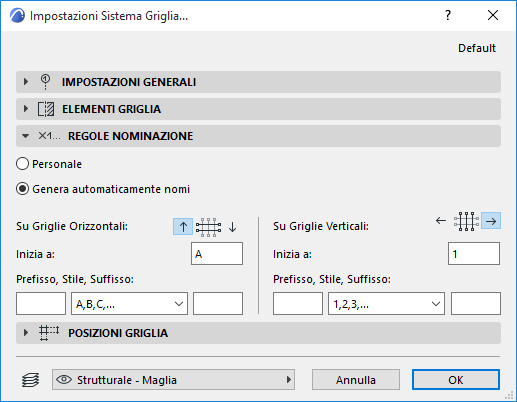This screenshot has width=517, height=402.
Task: Click the horizontal grid lines icon
Action: point(208,227)
